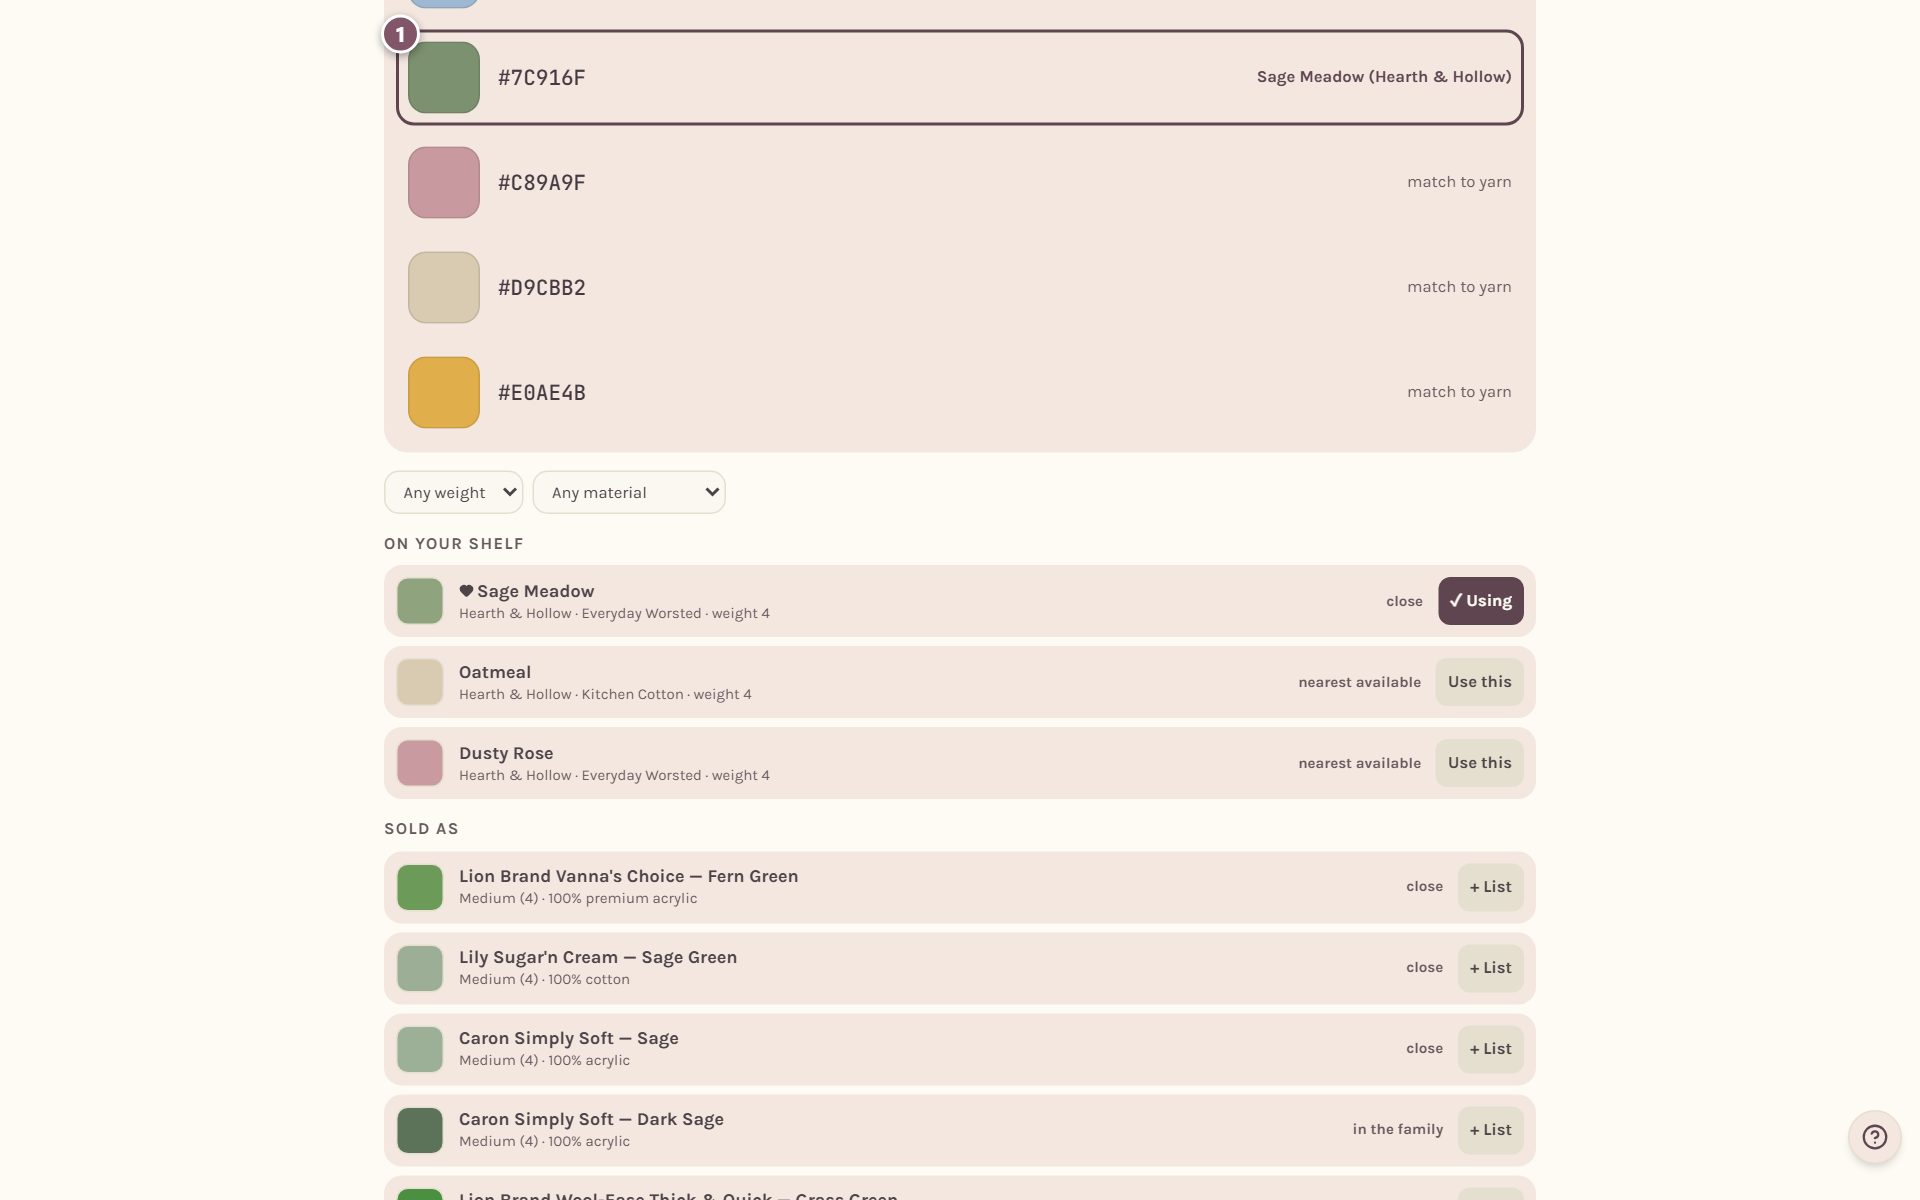Viewport: 1920px width, 1200px height.
Task: Select the #E0AE4B mustard color swatch
Action: pos(444,392)
